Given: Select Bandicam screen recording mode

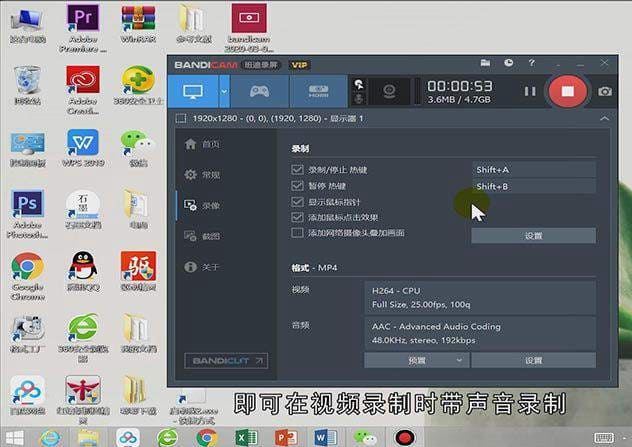Looking at the screenshot, I should [x=193, y=91].
